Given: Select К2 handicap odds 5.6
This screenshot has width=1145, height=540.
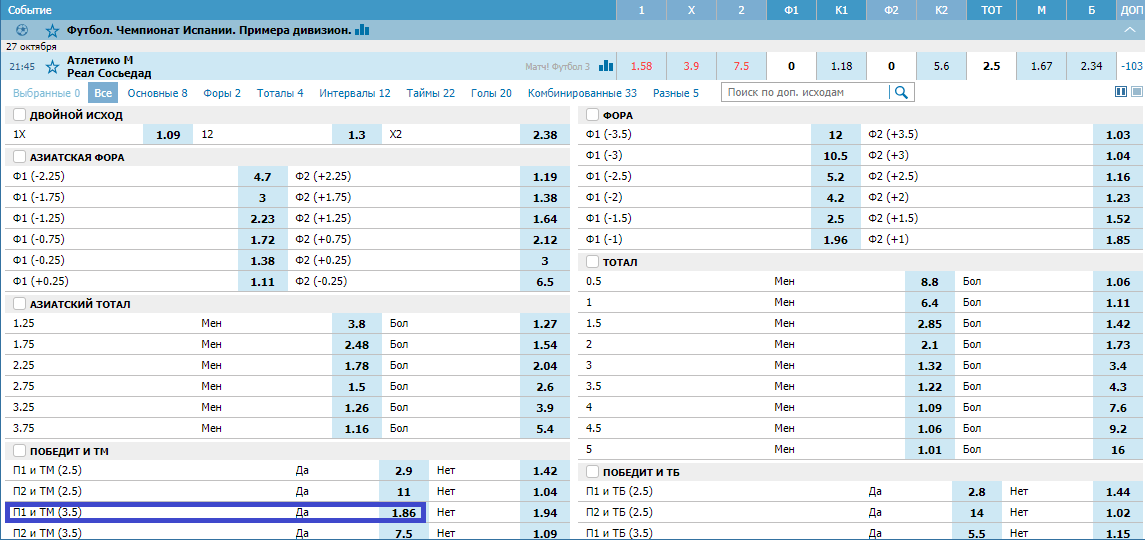Looking at the screenshot, I should 941,66.
